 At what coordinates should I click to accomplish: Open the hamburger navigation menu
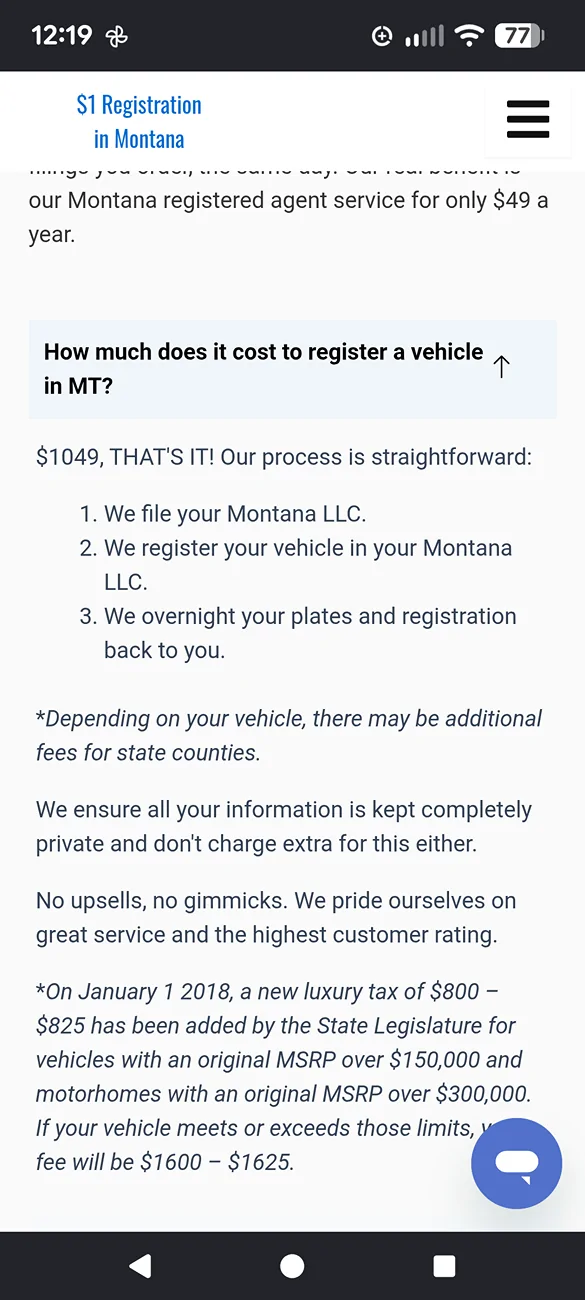528,119
